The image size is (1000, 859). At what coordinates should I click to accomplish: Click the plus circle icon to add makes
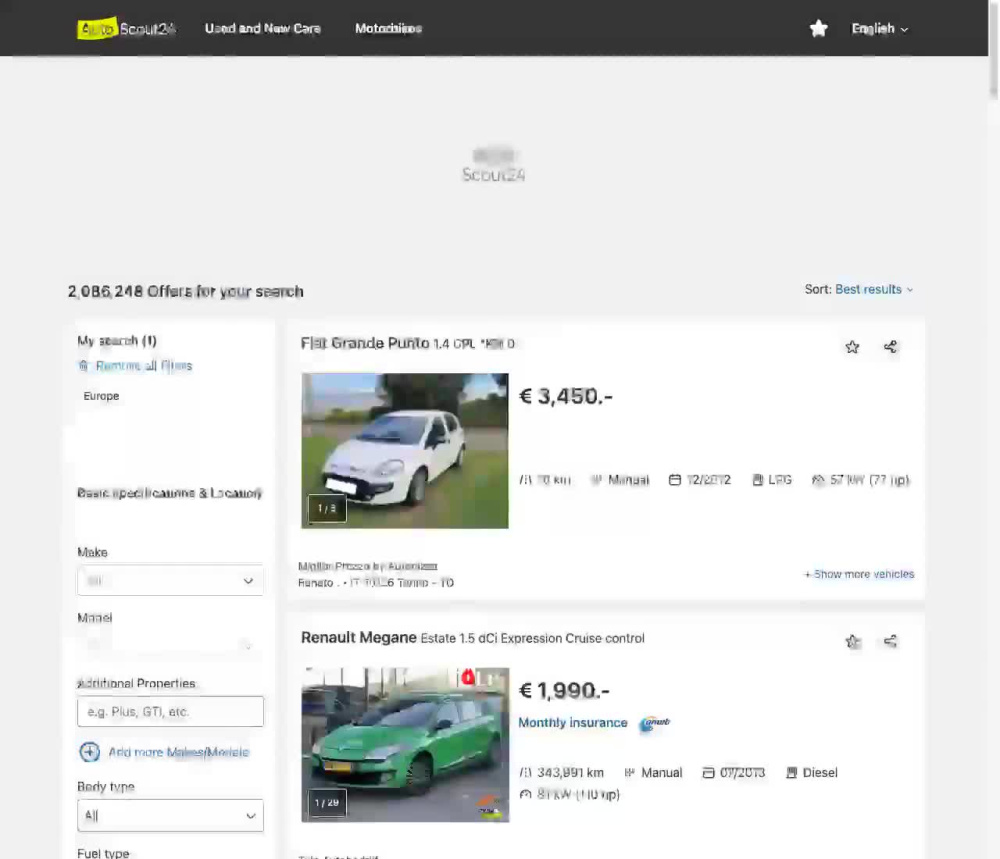click(89, 752)
